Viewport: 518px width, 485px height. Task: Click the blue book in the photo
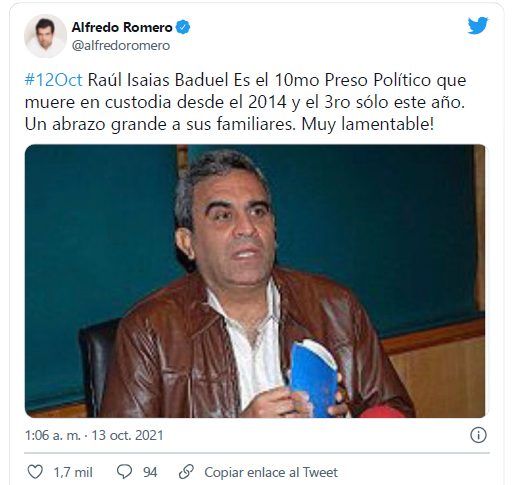point(314,377)
